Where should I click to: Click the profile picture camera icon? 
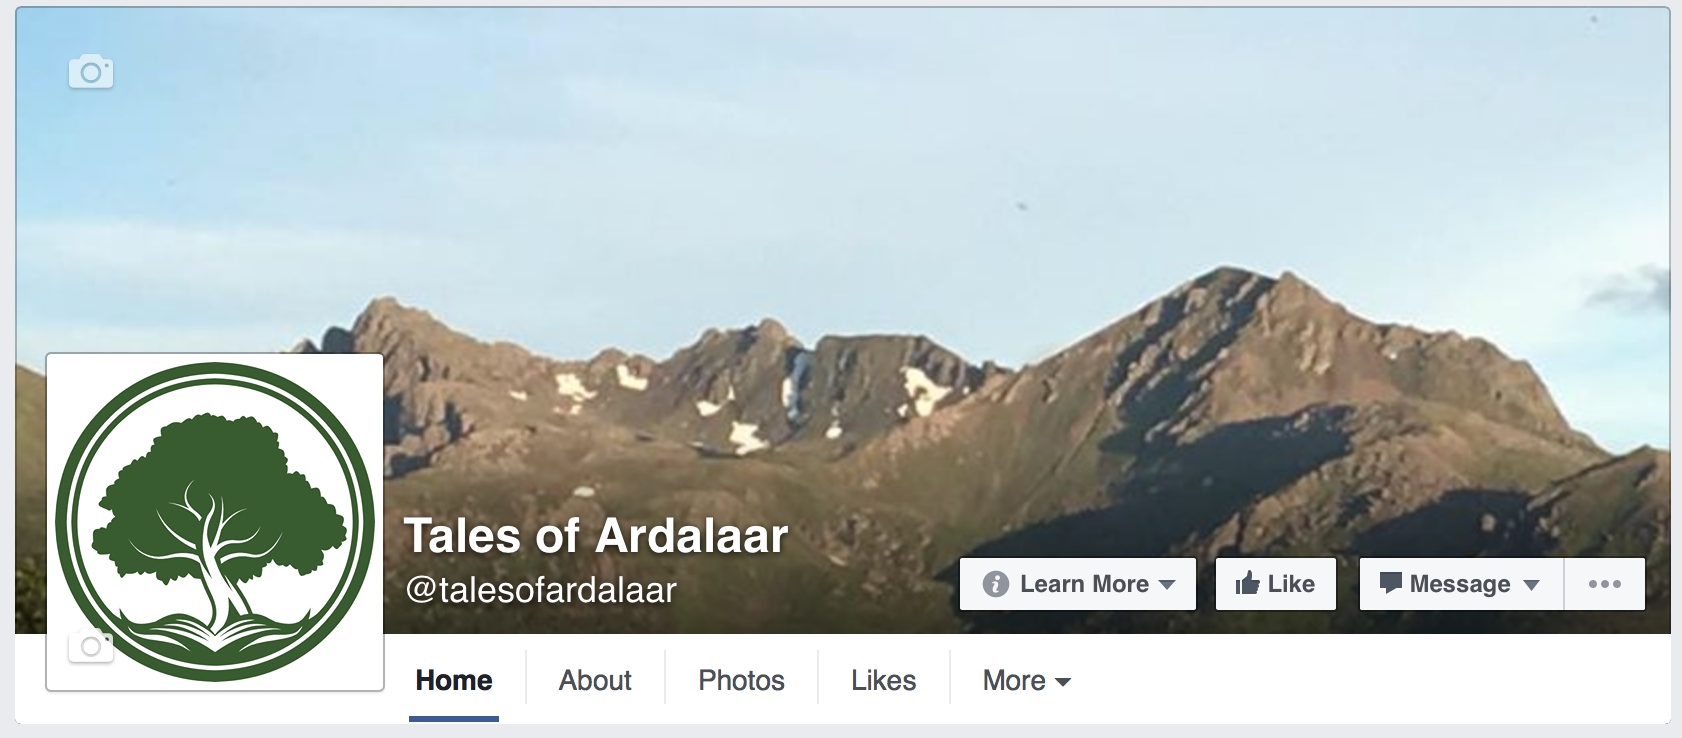coord(91,646)
